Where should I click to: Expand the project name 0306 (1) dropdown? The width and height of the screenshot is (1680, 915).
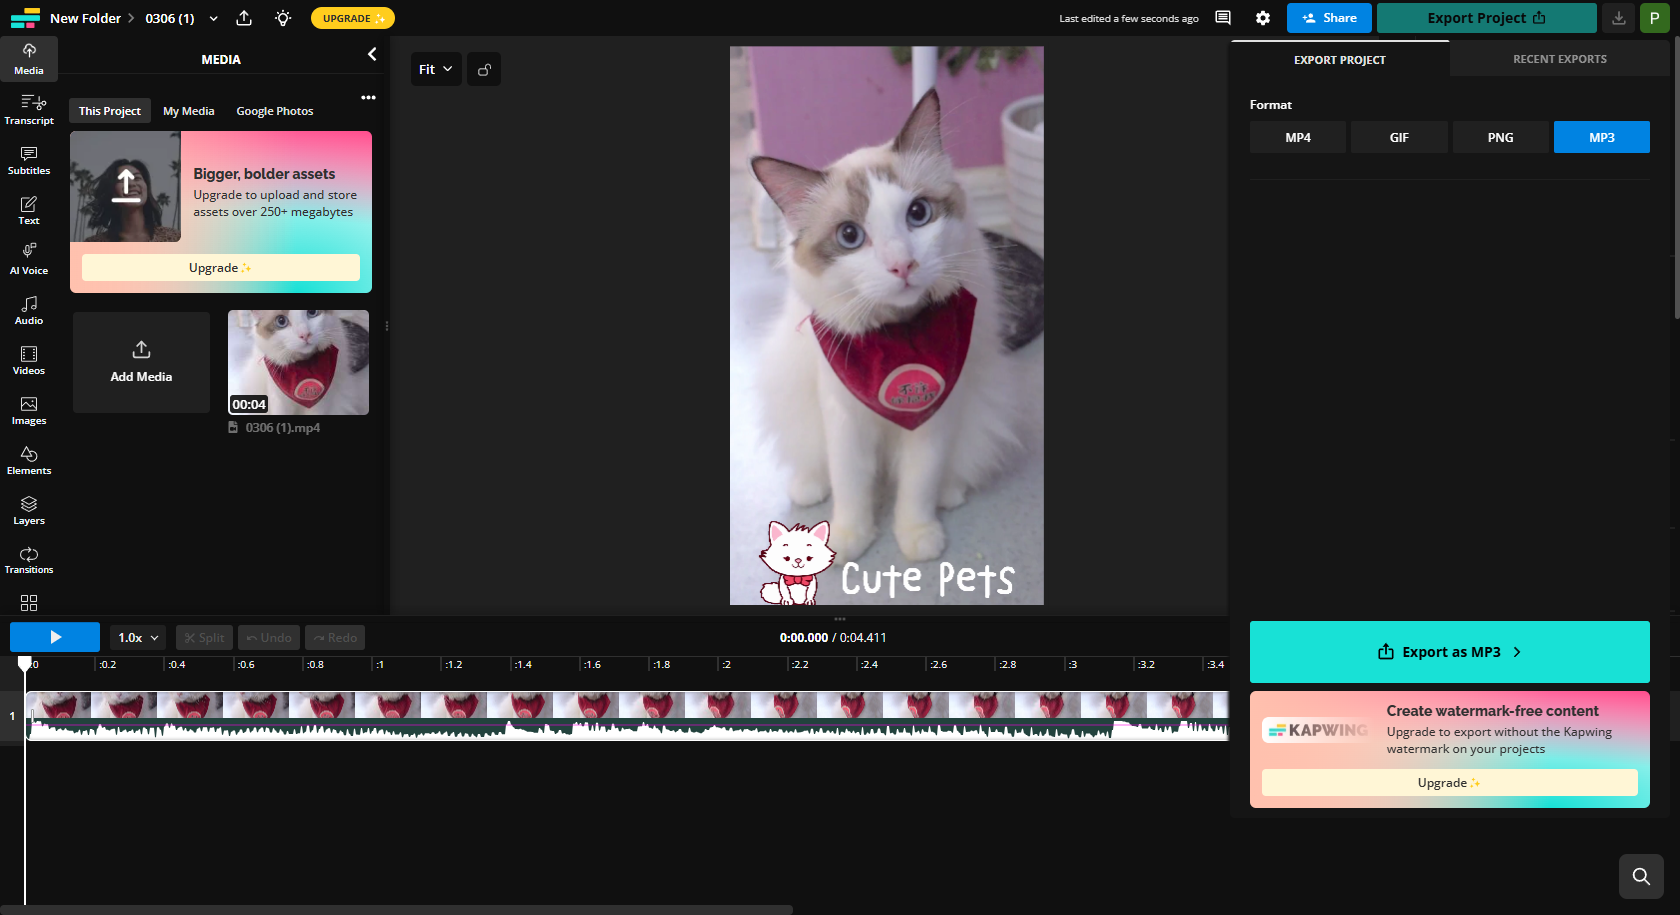213,18
